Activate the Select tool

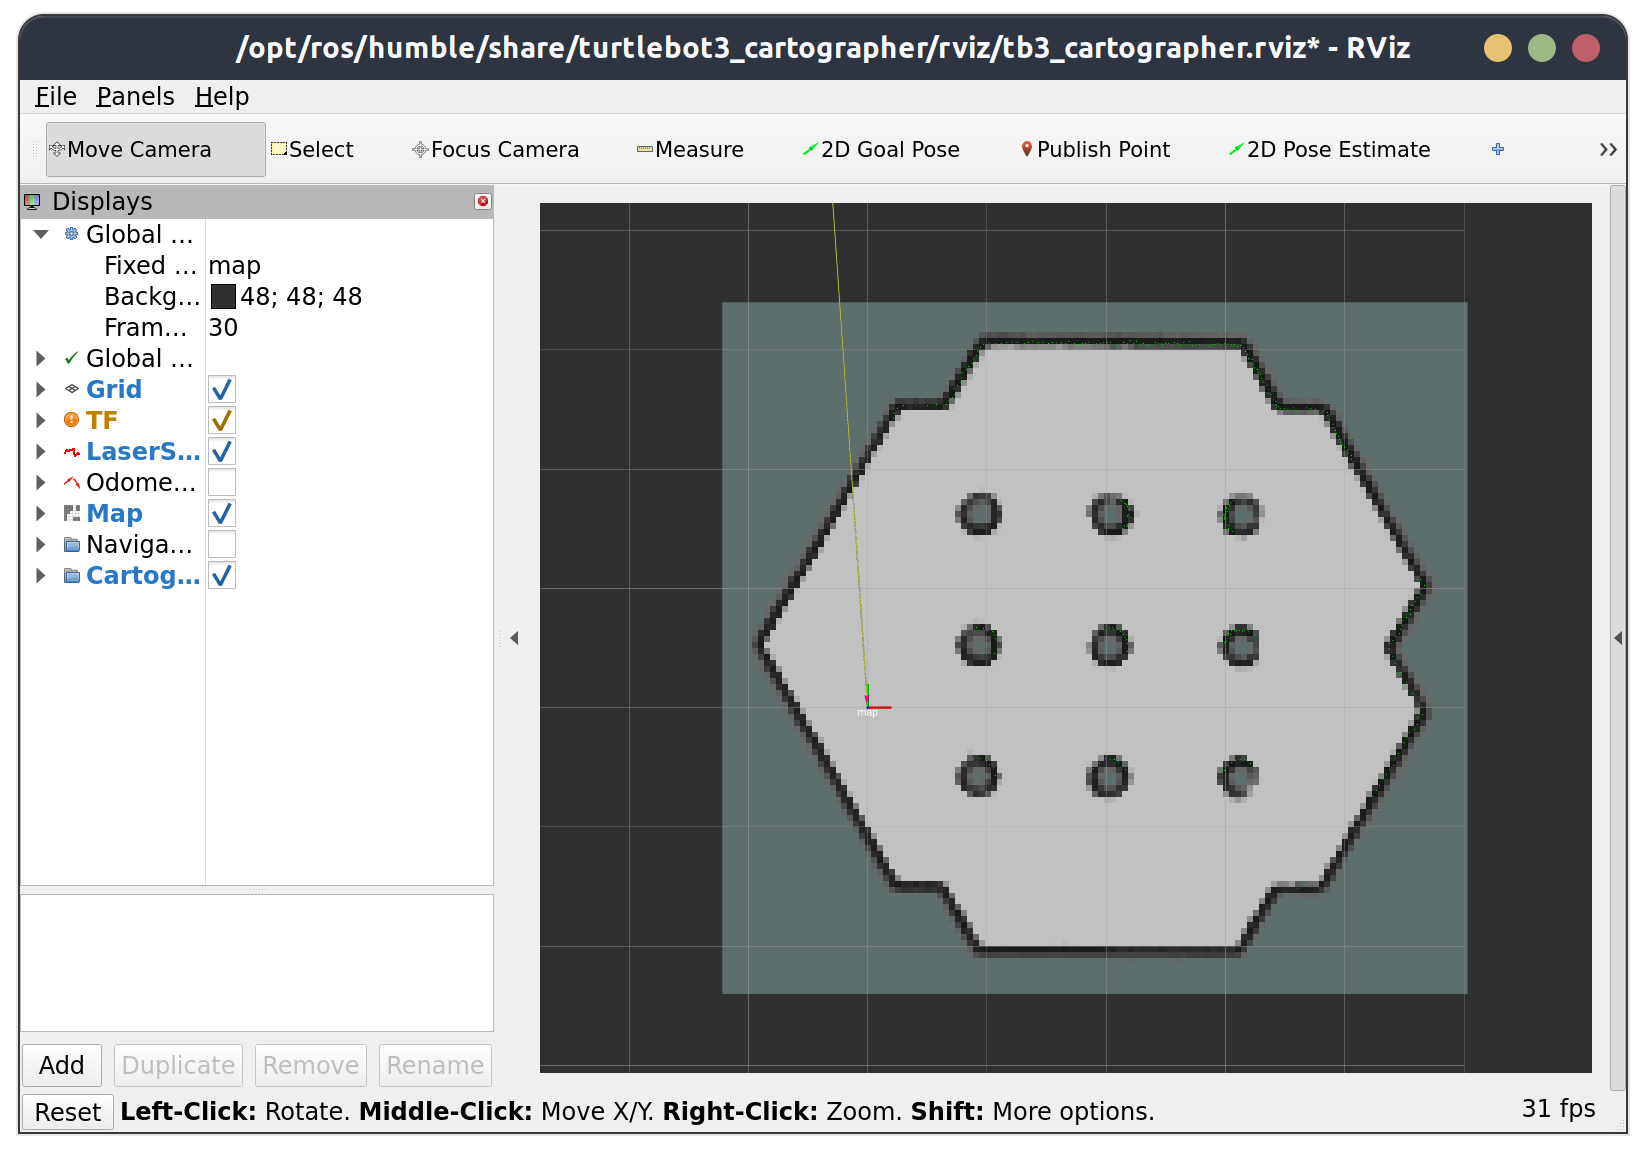click(x=312, y=150)
